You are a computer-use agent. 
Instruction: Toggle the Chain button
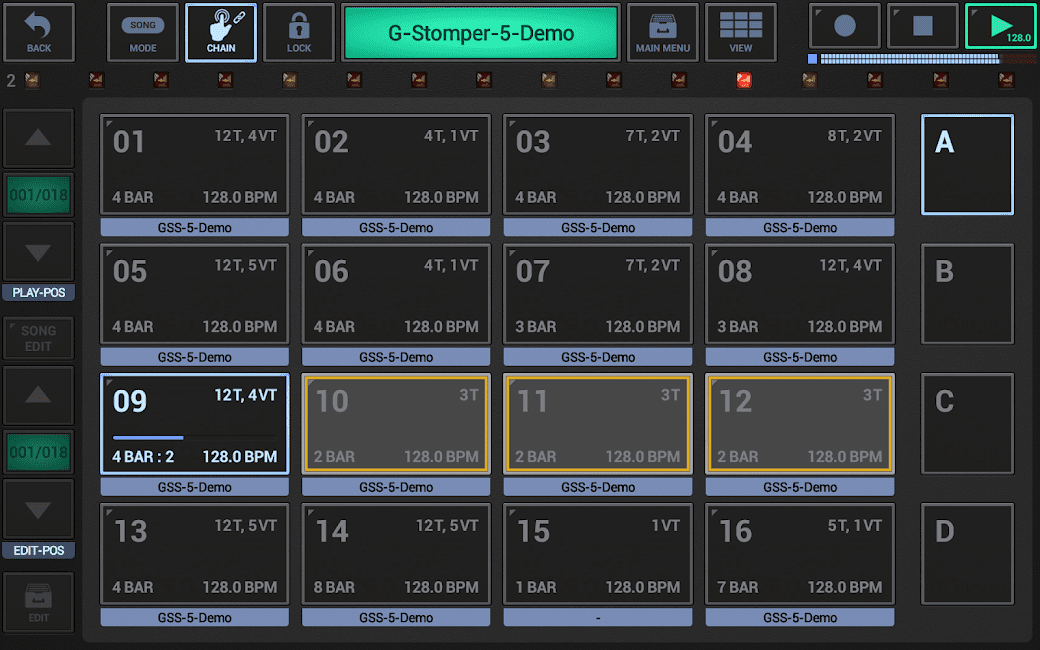coord(221,32)
